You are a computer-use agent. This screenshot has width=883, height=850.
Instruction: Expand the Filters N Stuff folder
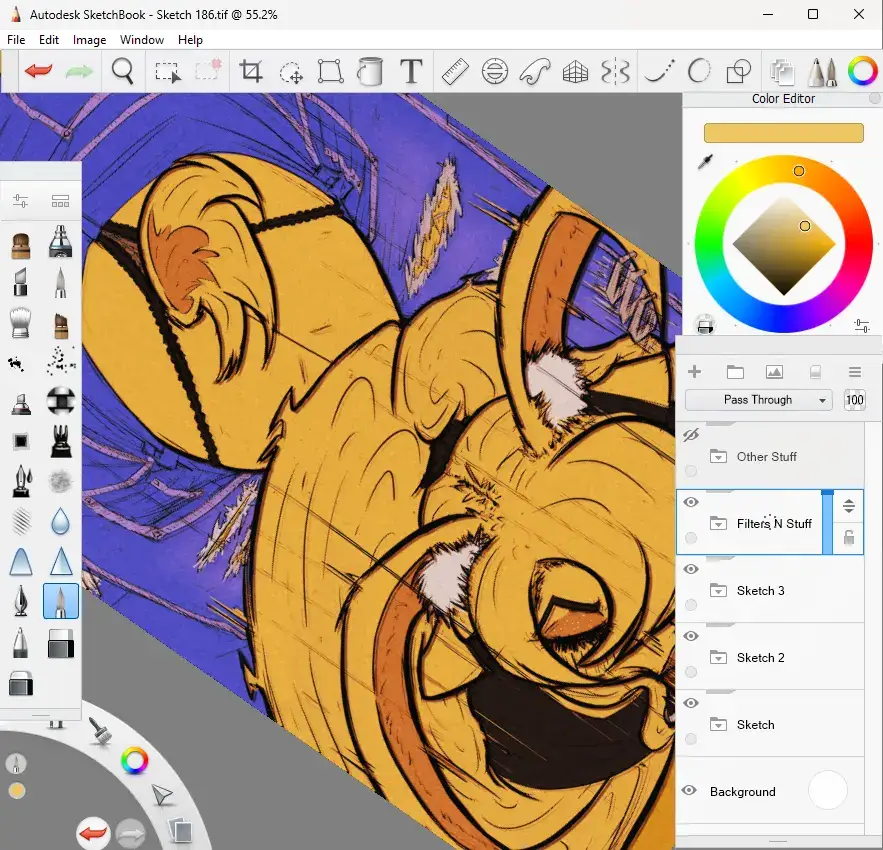click(718, 523)
